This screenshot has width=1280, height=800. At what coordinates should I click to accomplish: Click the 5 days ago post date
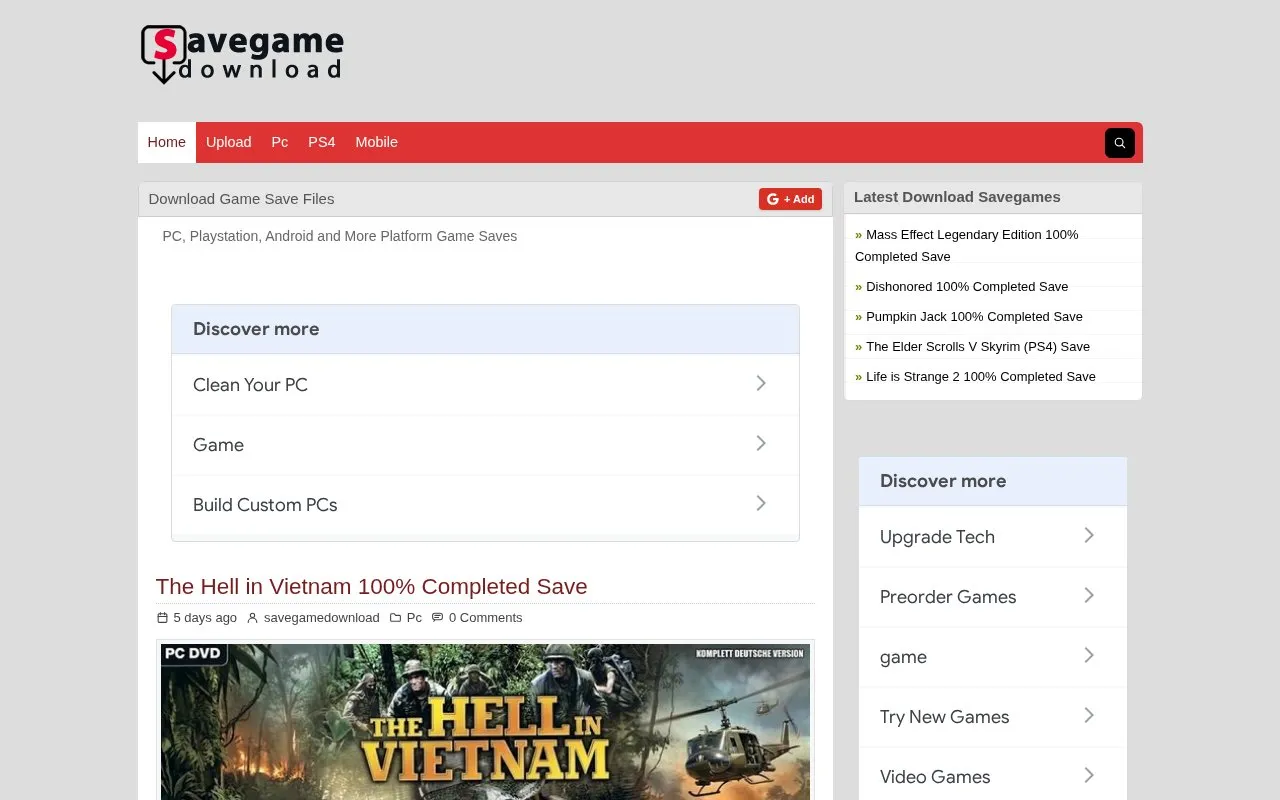(205, 618)
